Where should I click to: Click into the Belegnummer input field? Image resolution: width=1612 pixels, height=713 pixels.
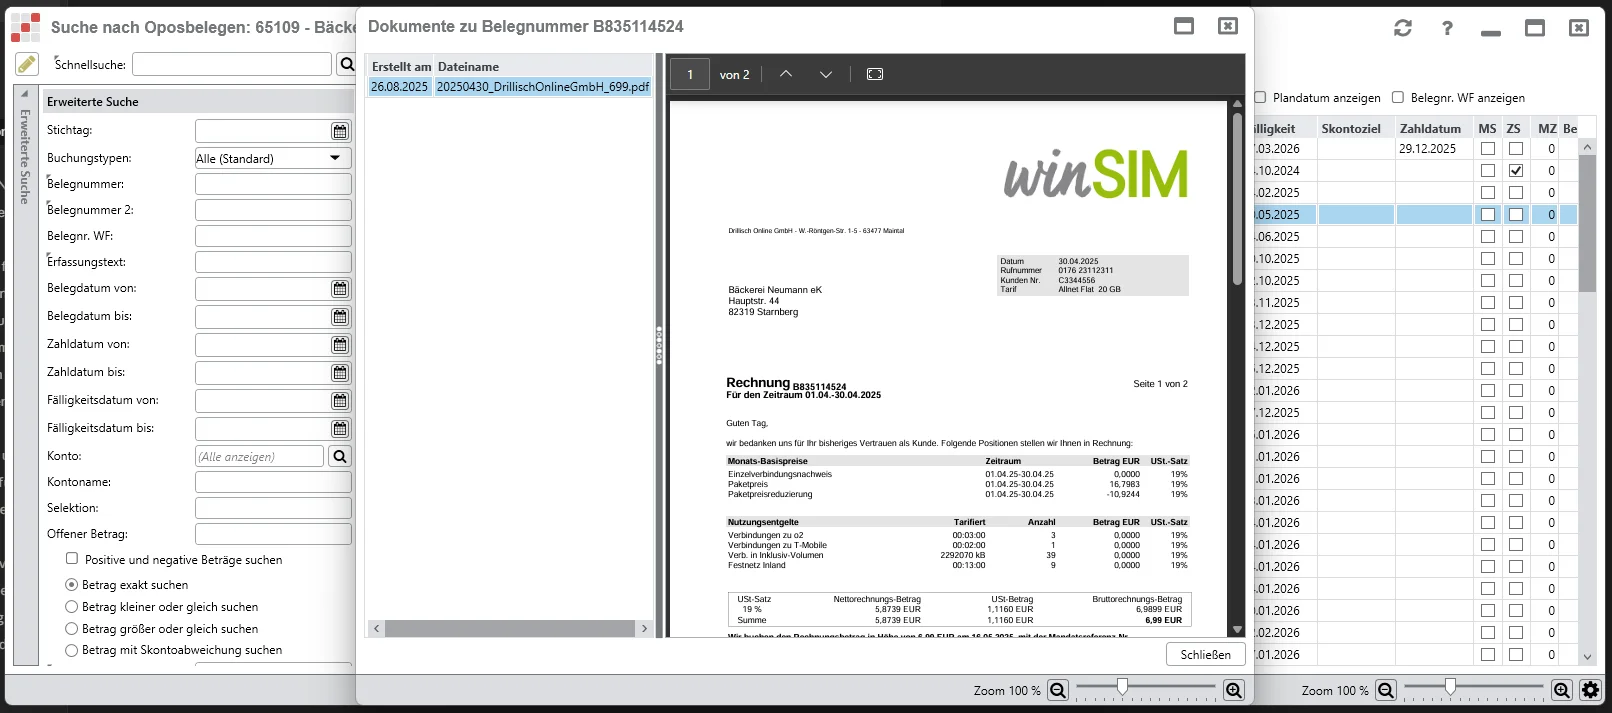click(x=273, y=184)
